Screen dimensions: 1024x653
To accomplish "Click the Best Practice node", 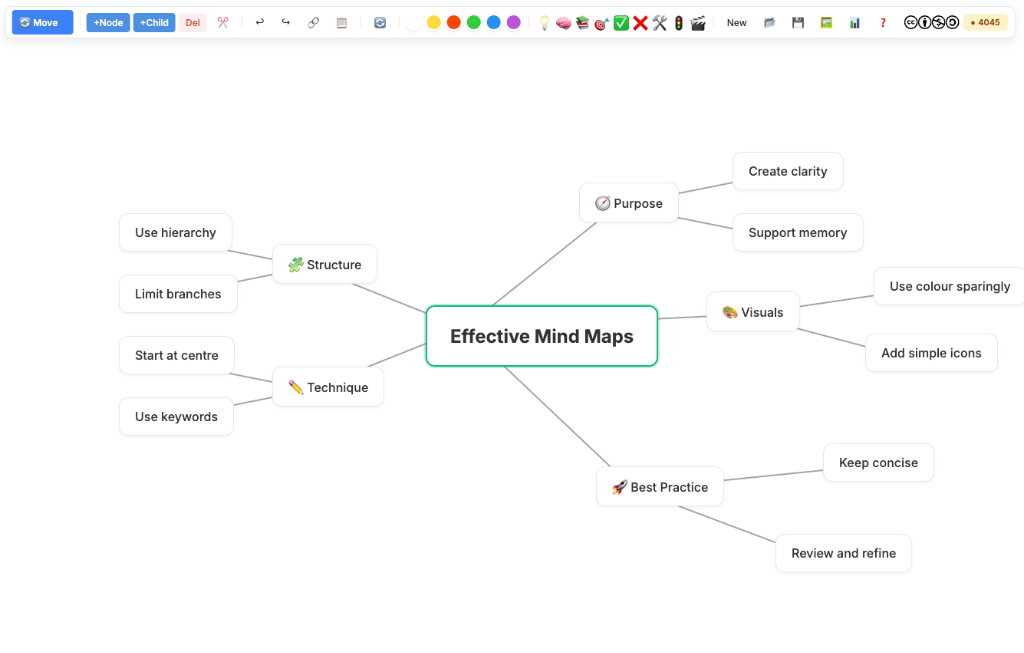I will click(660, 487).
